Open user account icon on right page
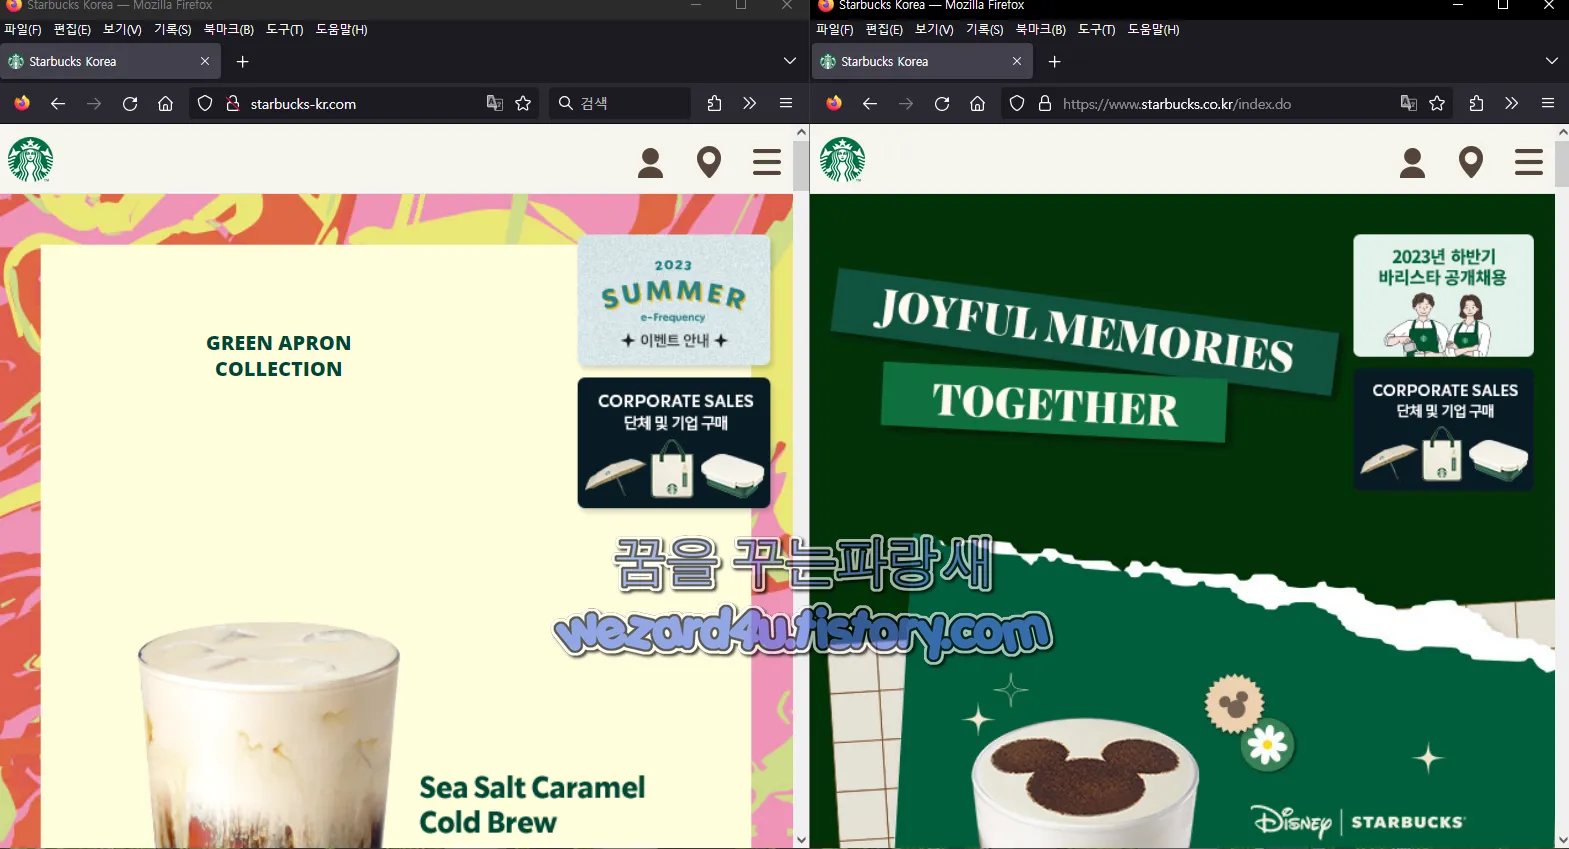Screen dimensions: 1569x849 [x=1413, y=162]
